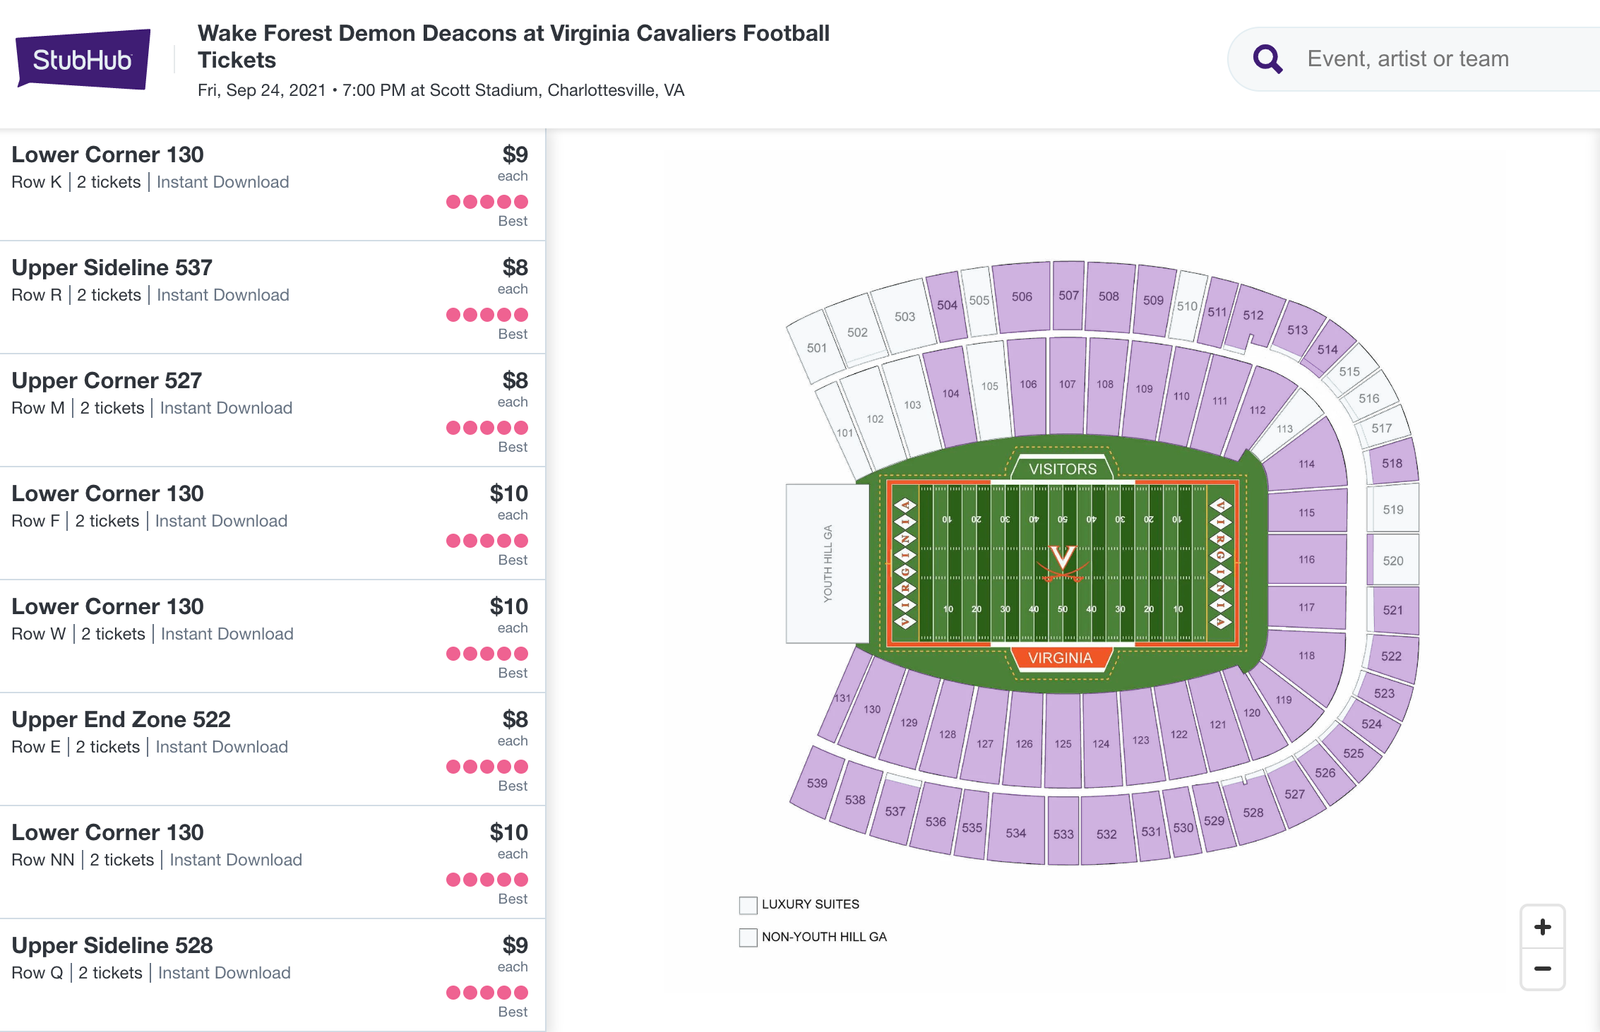Select section 522 on the stadium map
This screenshot has height=1032, width=1600.
(x=1391, y=656)
